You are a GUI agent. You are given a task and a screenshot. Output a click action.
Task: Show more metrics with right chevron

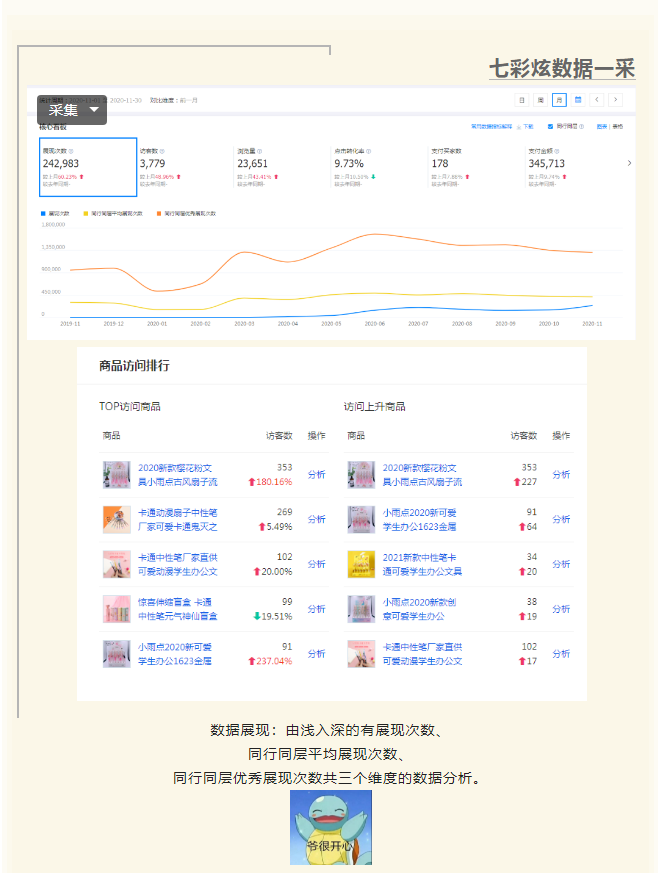[629, 162]
